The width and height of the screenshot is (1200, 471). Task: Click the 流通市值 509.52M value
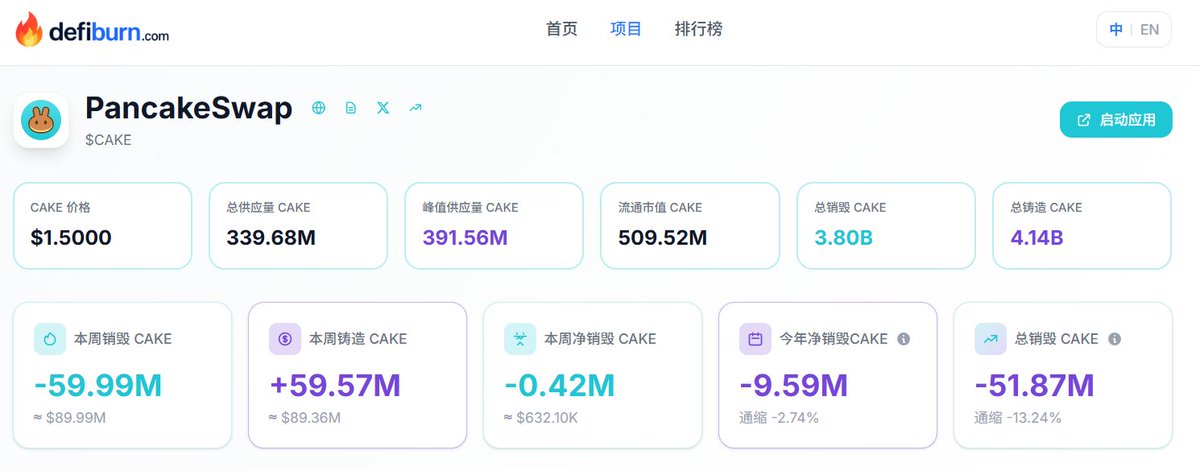pos(663,237)
